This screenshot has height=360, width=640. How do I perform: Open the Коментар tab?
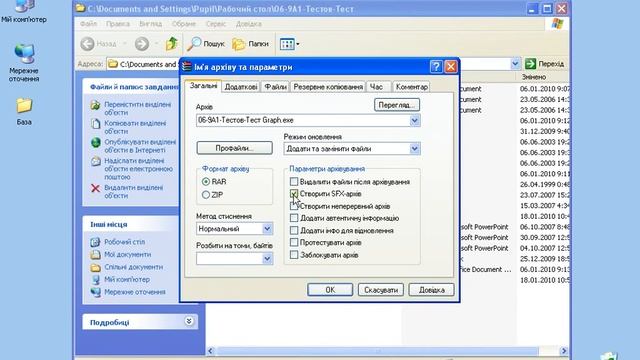click(x=411, y=87)
